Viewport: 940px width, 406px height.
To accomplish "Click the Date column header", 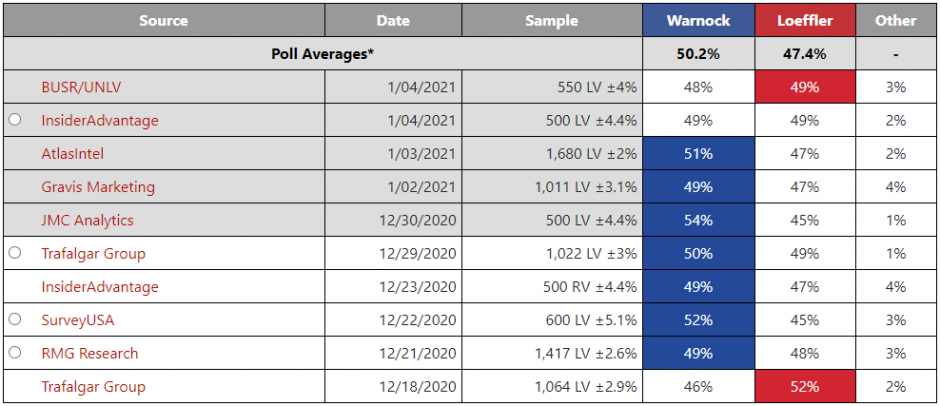I will click(x=393, y=20).
